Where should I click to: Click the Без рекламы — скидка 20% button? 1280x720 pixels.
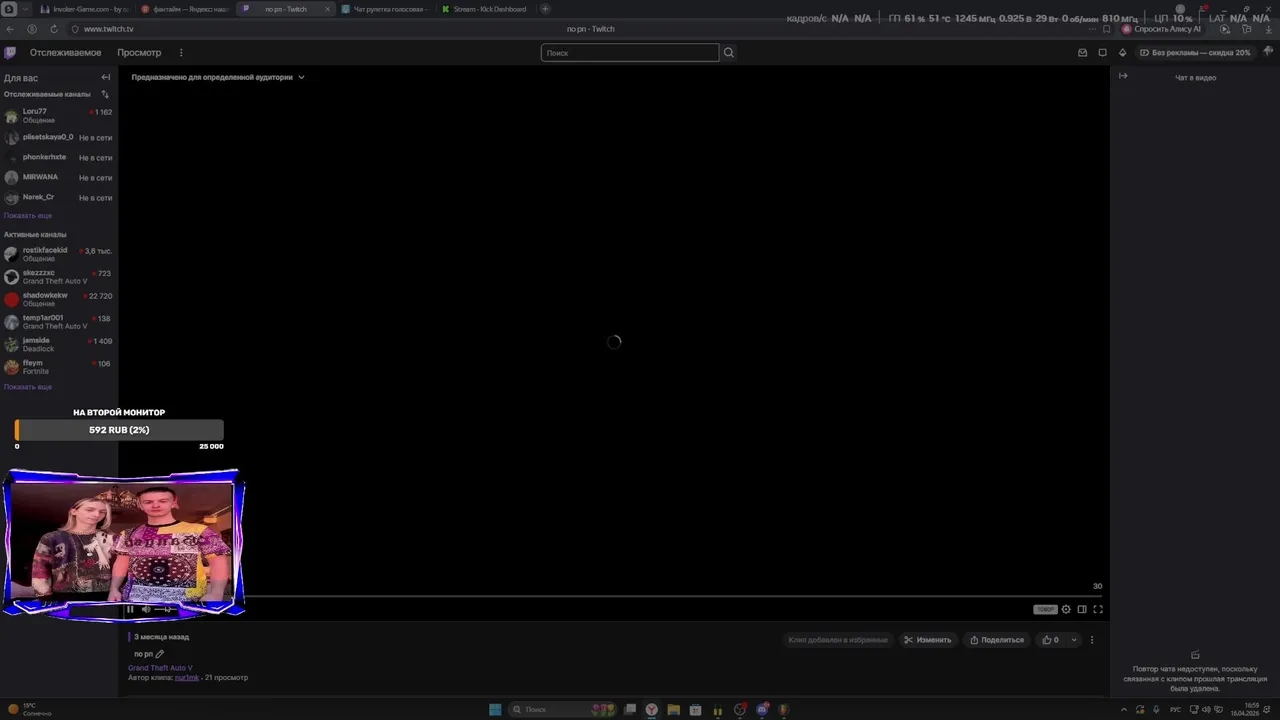[x=1195, y=53]
